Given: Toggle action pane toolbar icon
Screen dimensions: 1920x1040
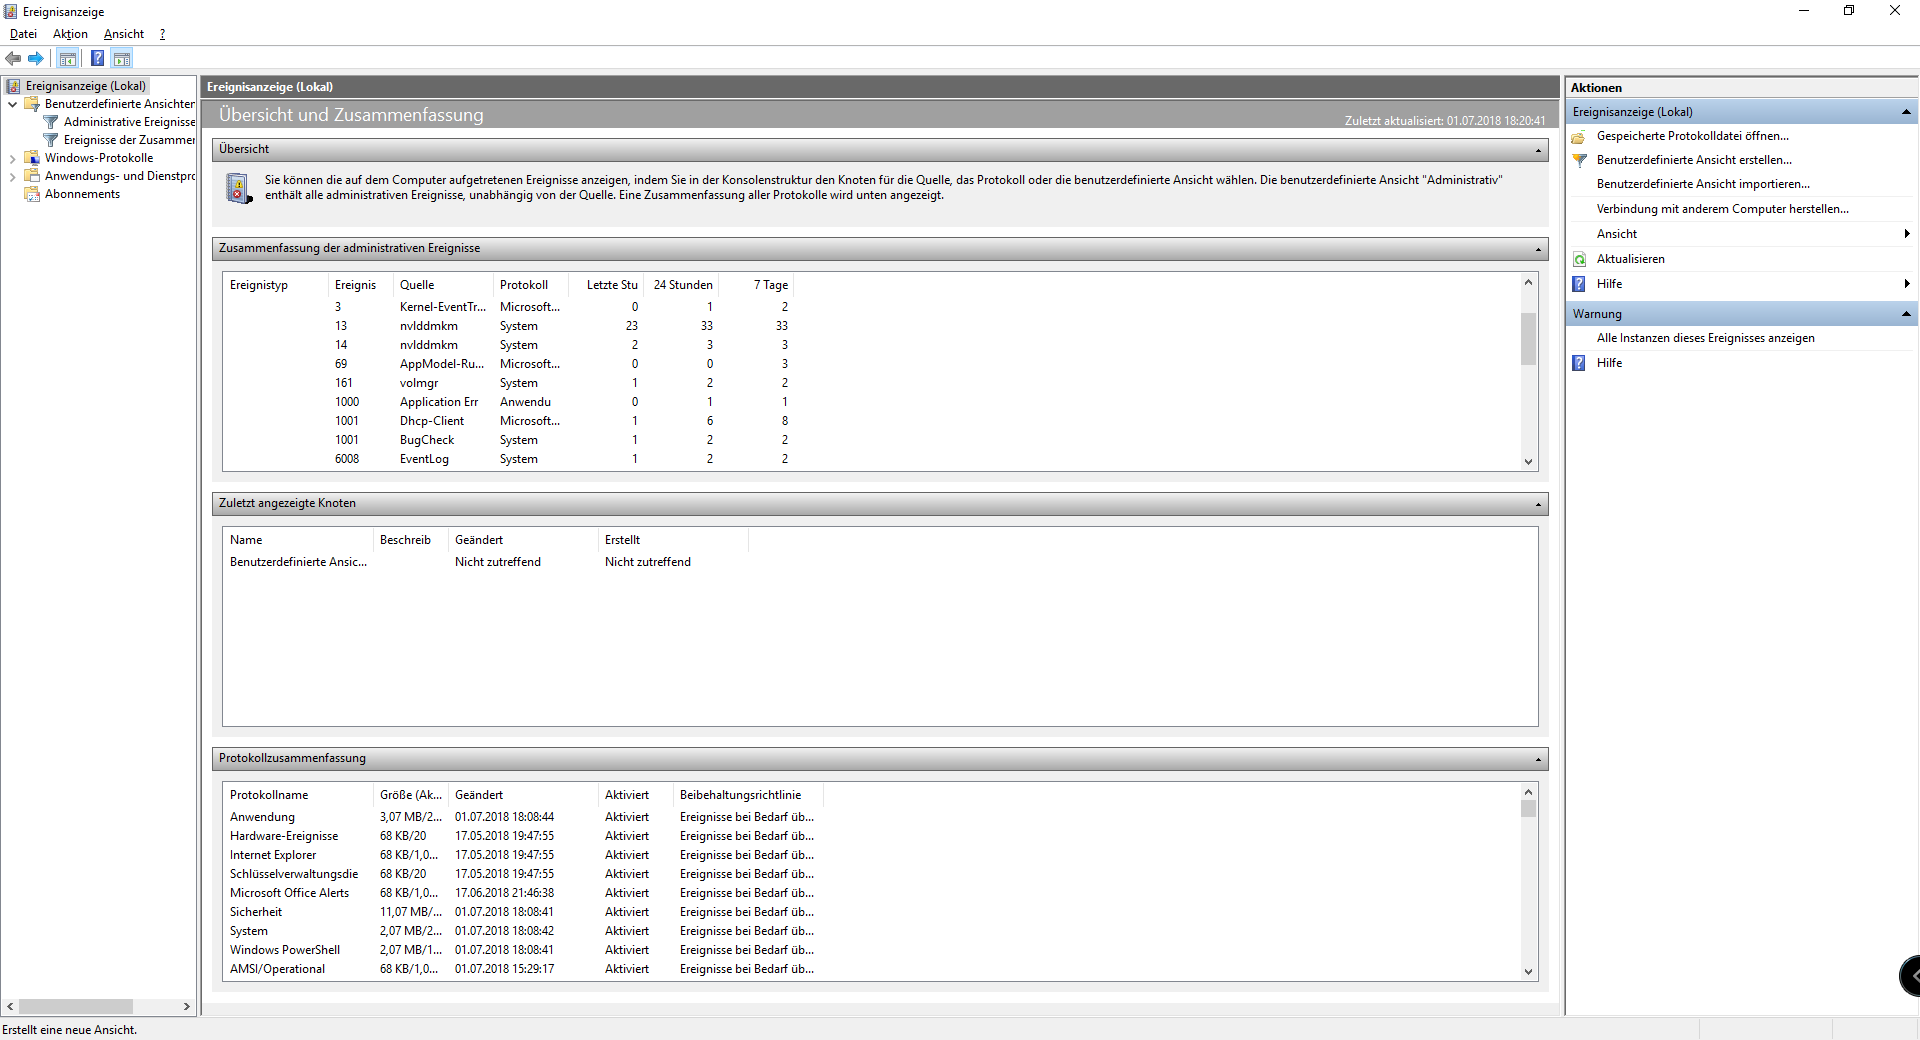Looking at the screenshot, I should (122, 58).
